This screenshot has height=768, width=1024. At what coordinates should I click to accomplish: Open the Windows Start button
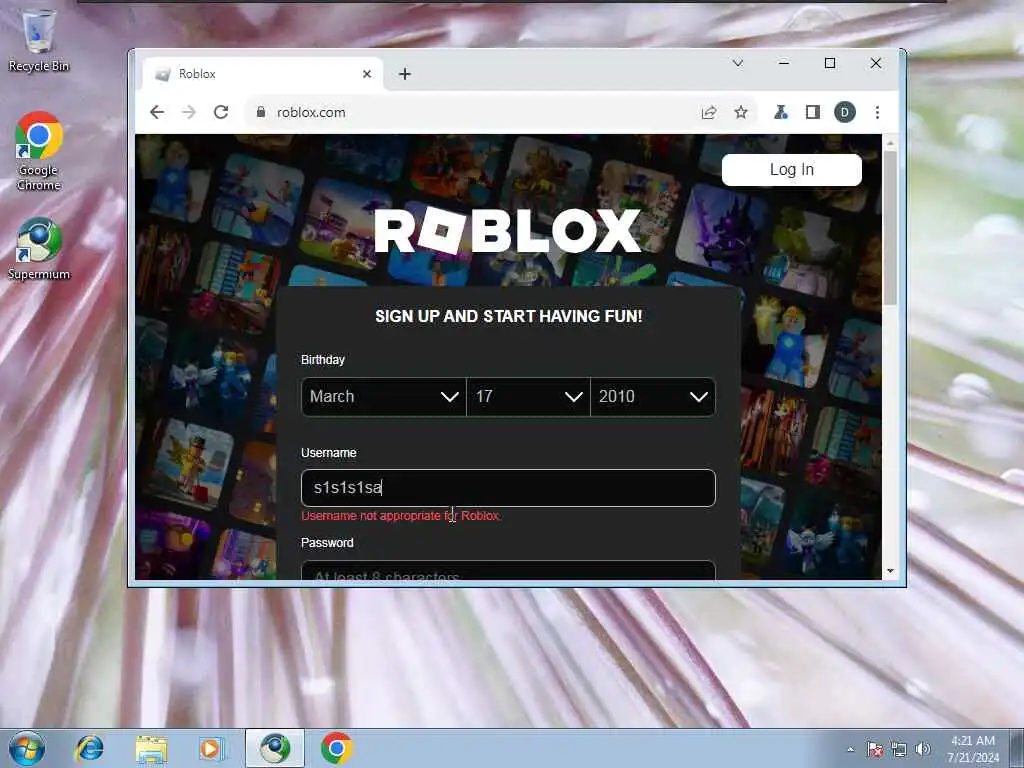[x=27, y=748]
